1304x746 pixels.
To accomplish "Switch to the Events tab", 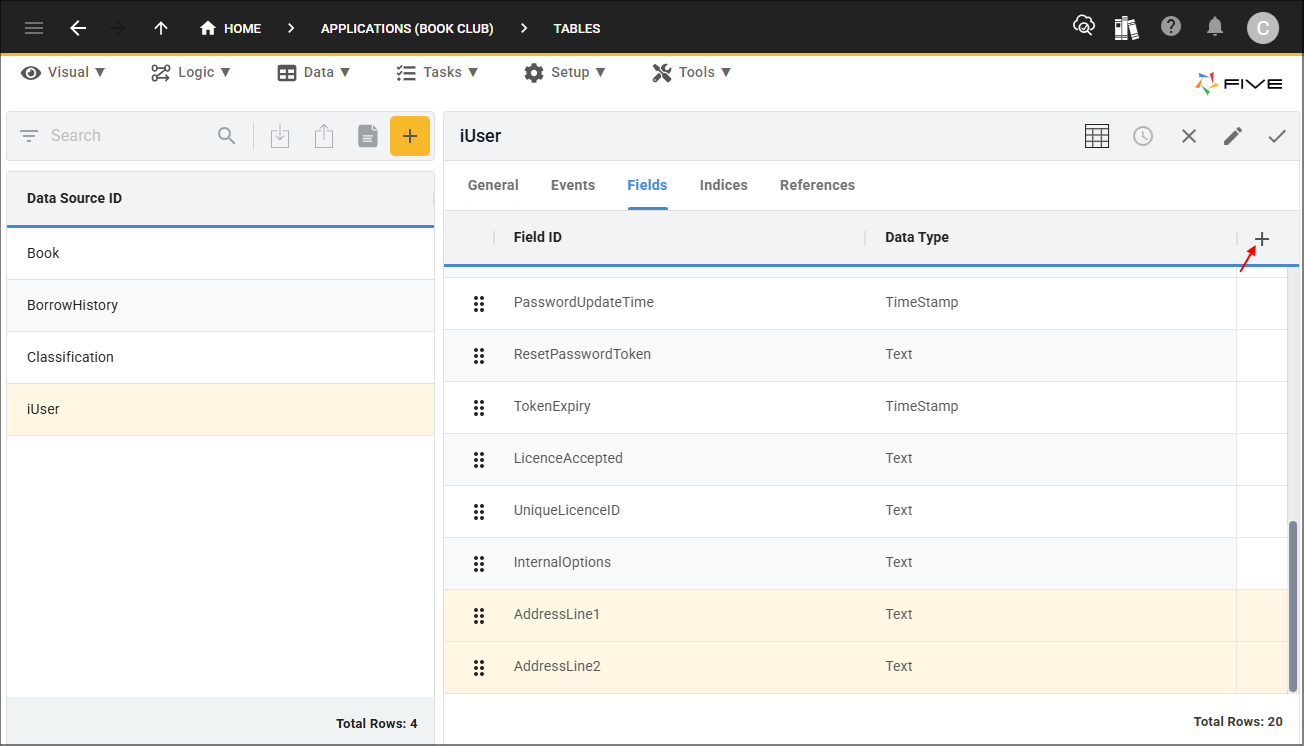I will (573, 185).
